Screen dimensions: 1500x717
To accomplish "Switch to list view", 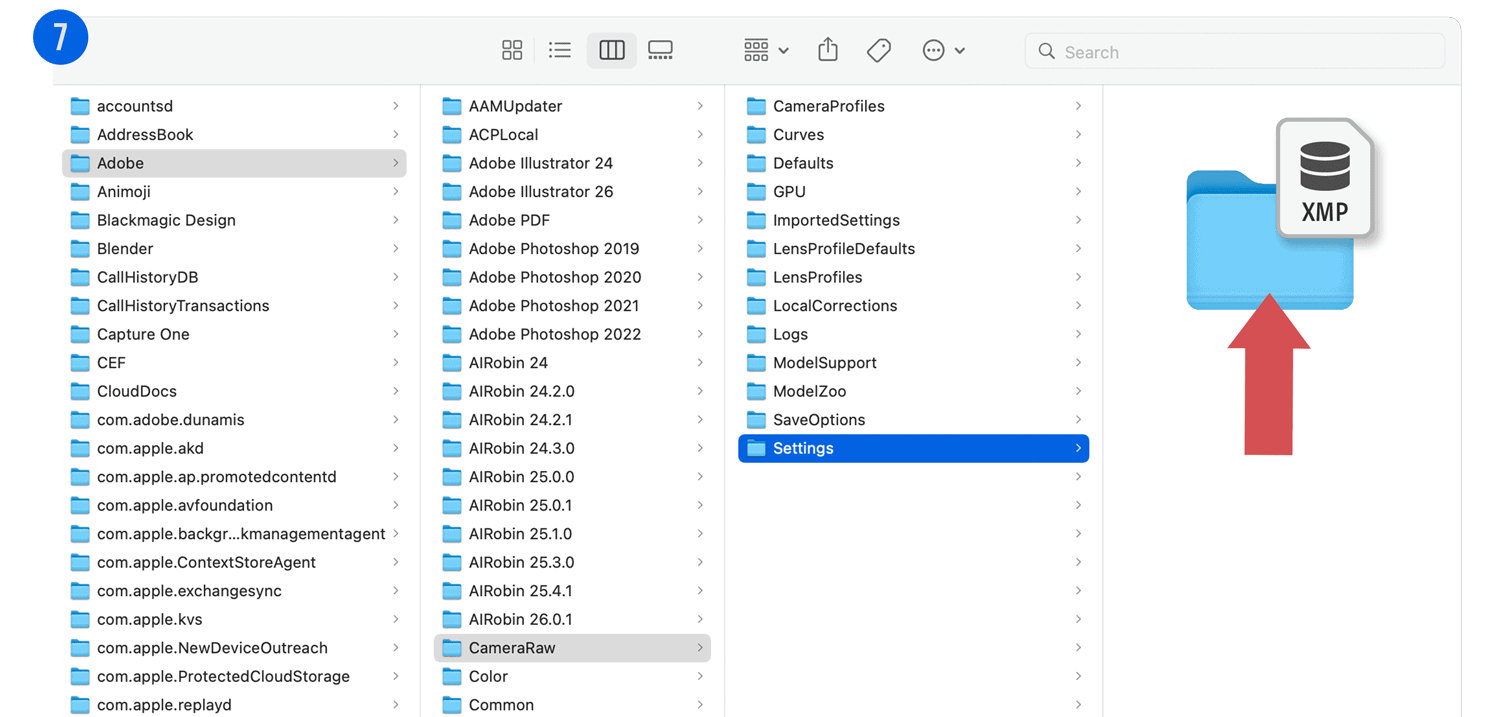I will pos(560,50).
